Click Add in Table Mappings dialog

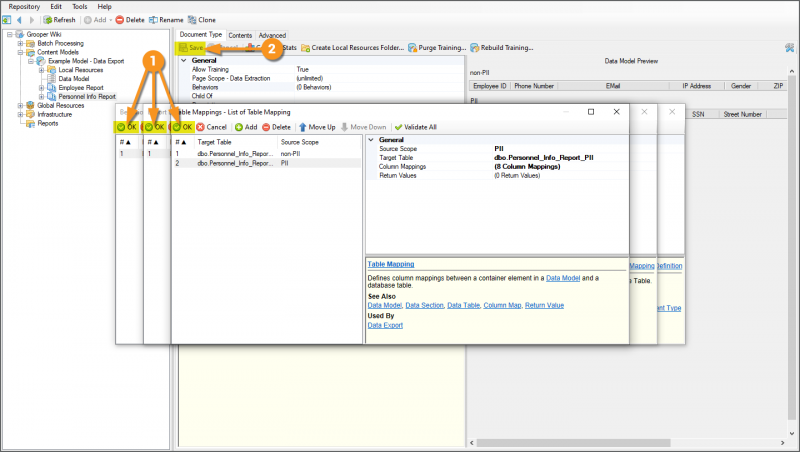(246, 127)
